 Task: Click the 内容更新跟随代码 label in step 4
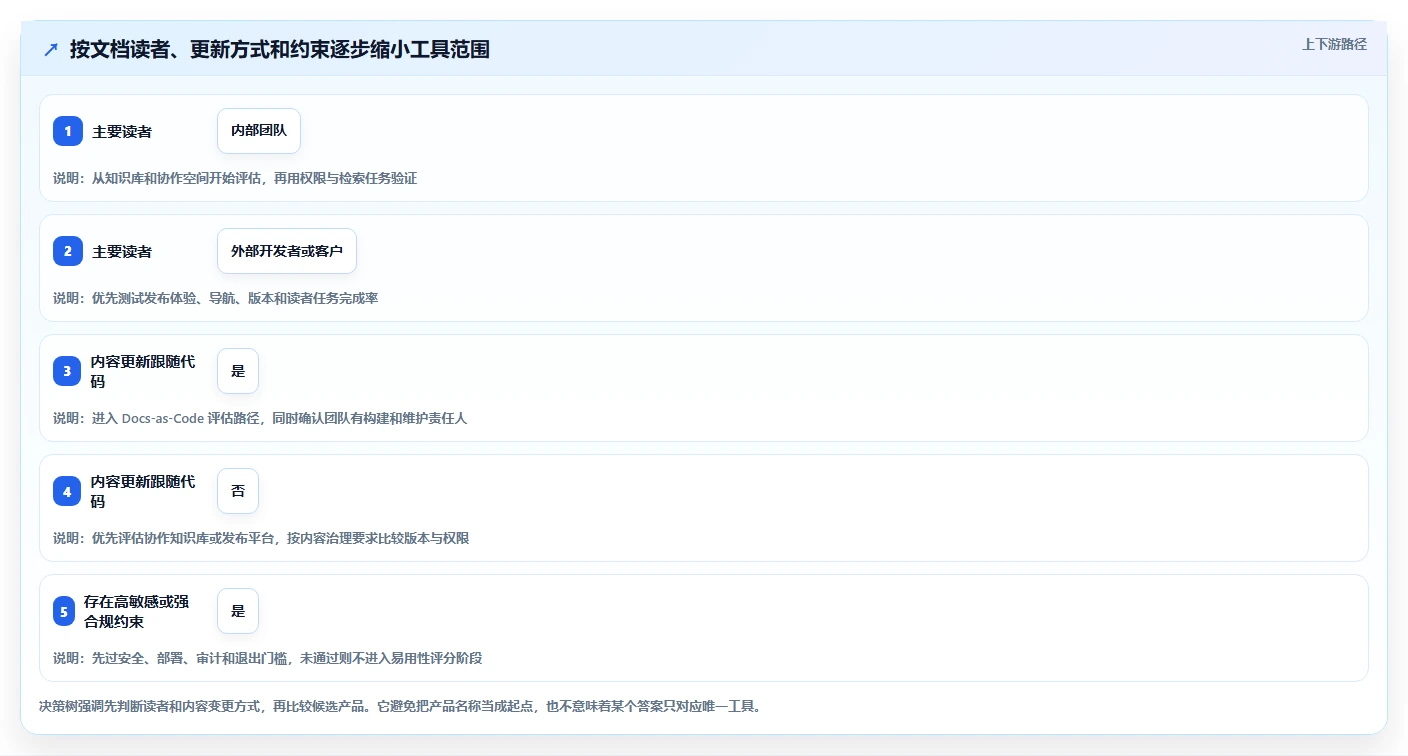click(143, 491)
